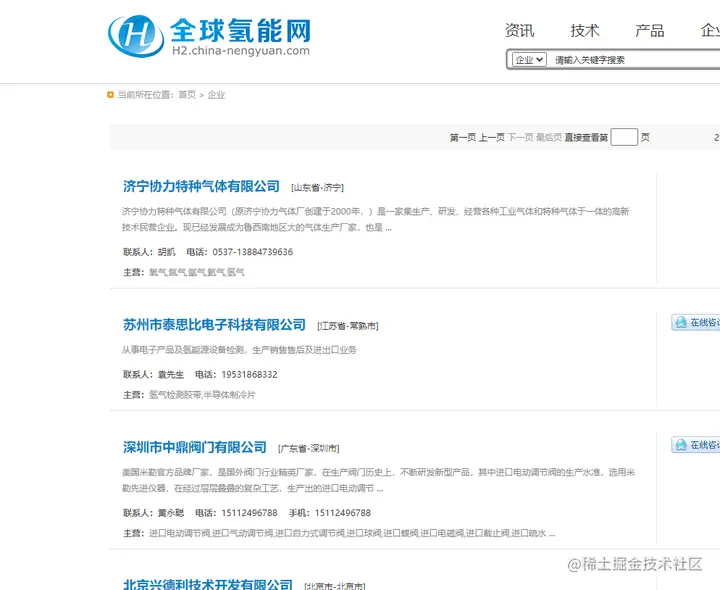Open 苏州市泰思比电子科技有限公司 company page
Viewport: 720px width, 590px height.
214,325
